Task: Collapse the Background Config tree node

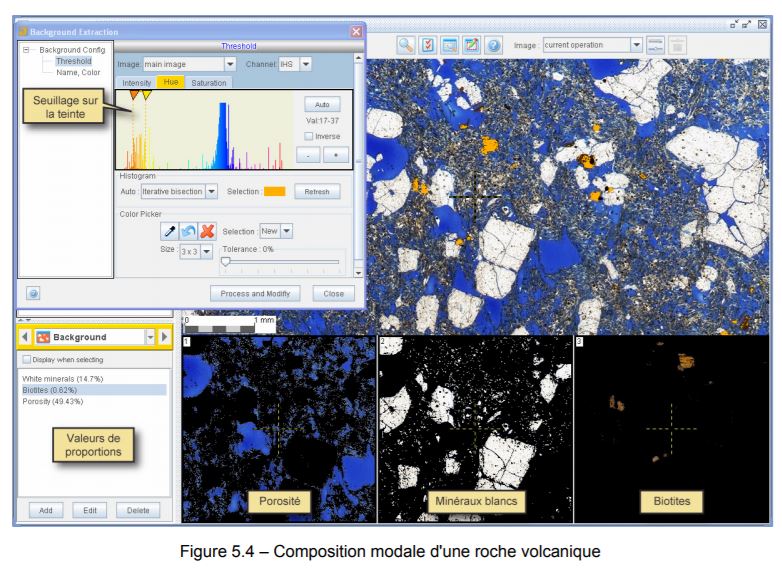Action: tap(26, 50)
